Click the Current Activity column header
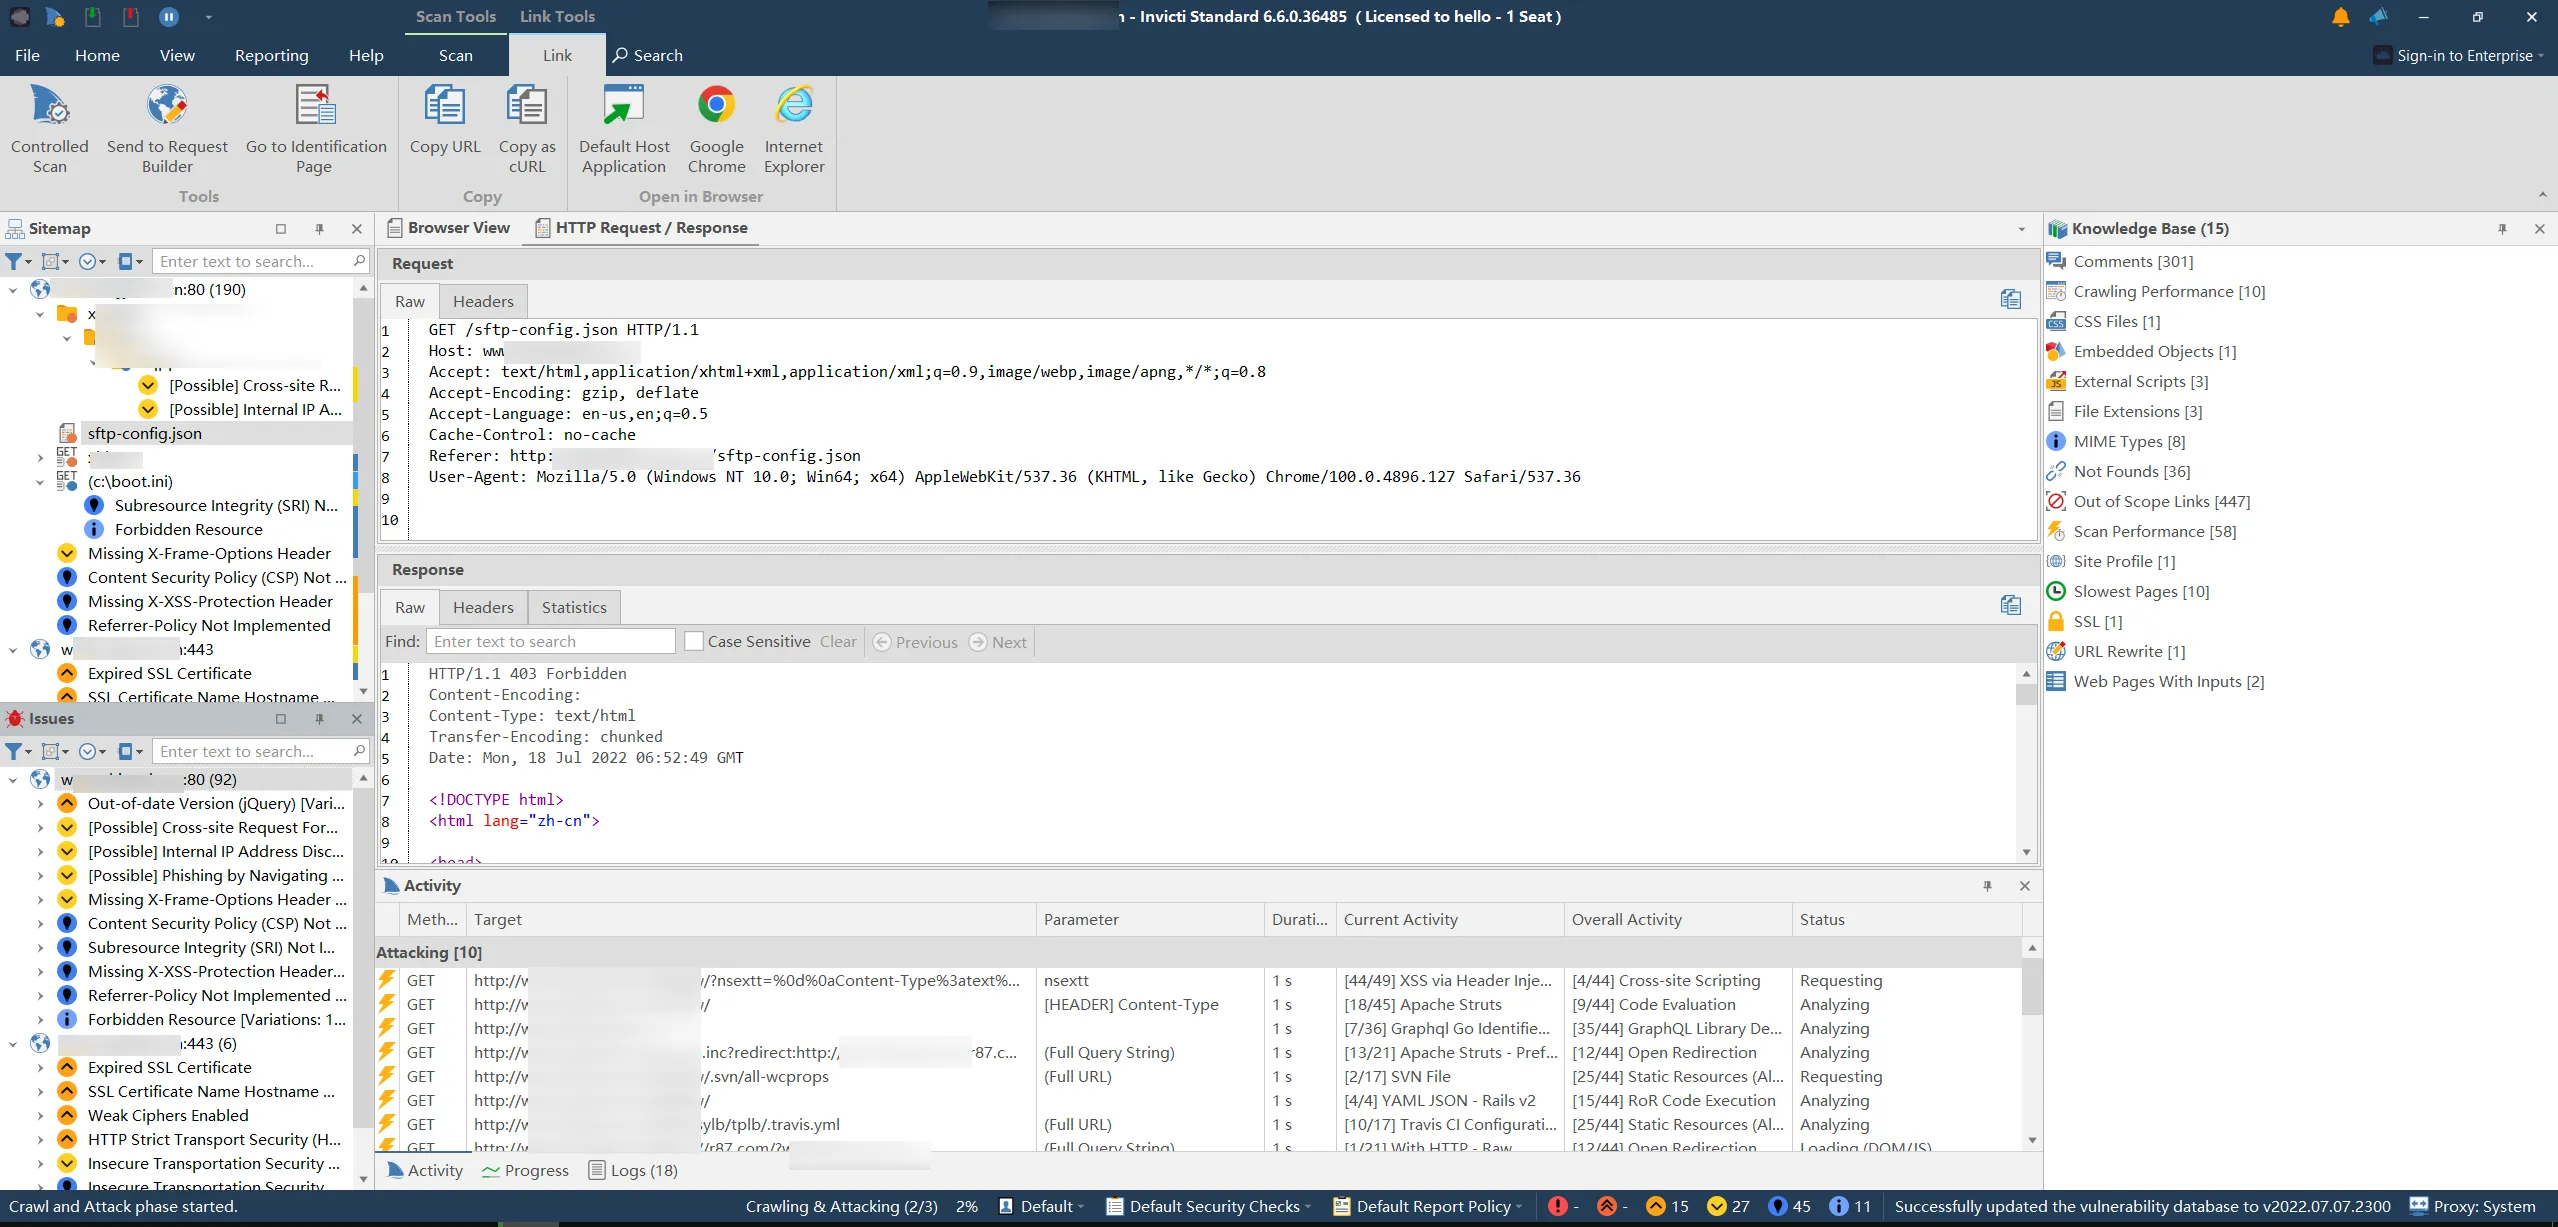This screenshot has width=2558, height=1227. coord(1449,919)
